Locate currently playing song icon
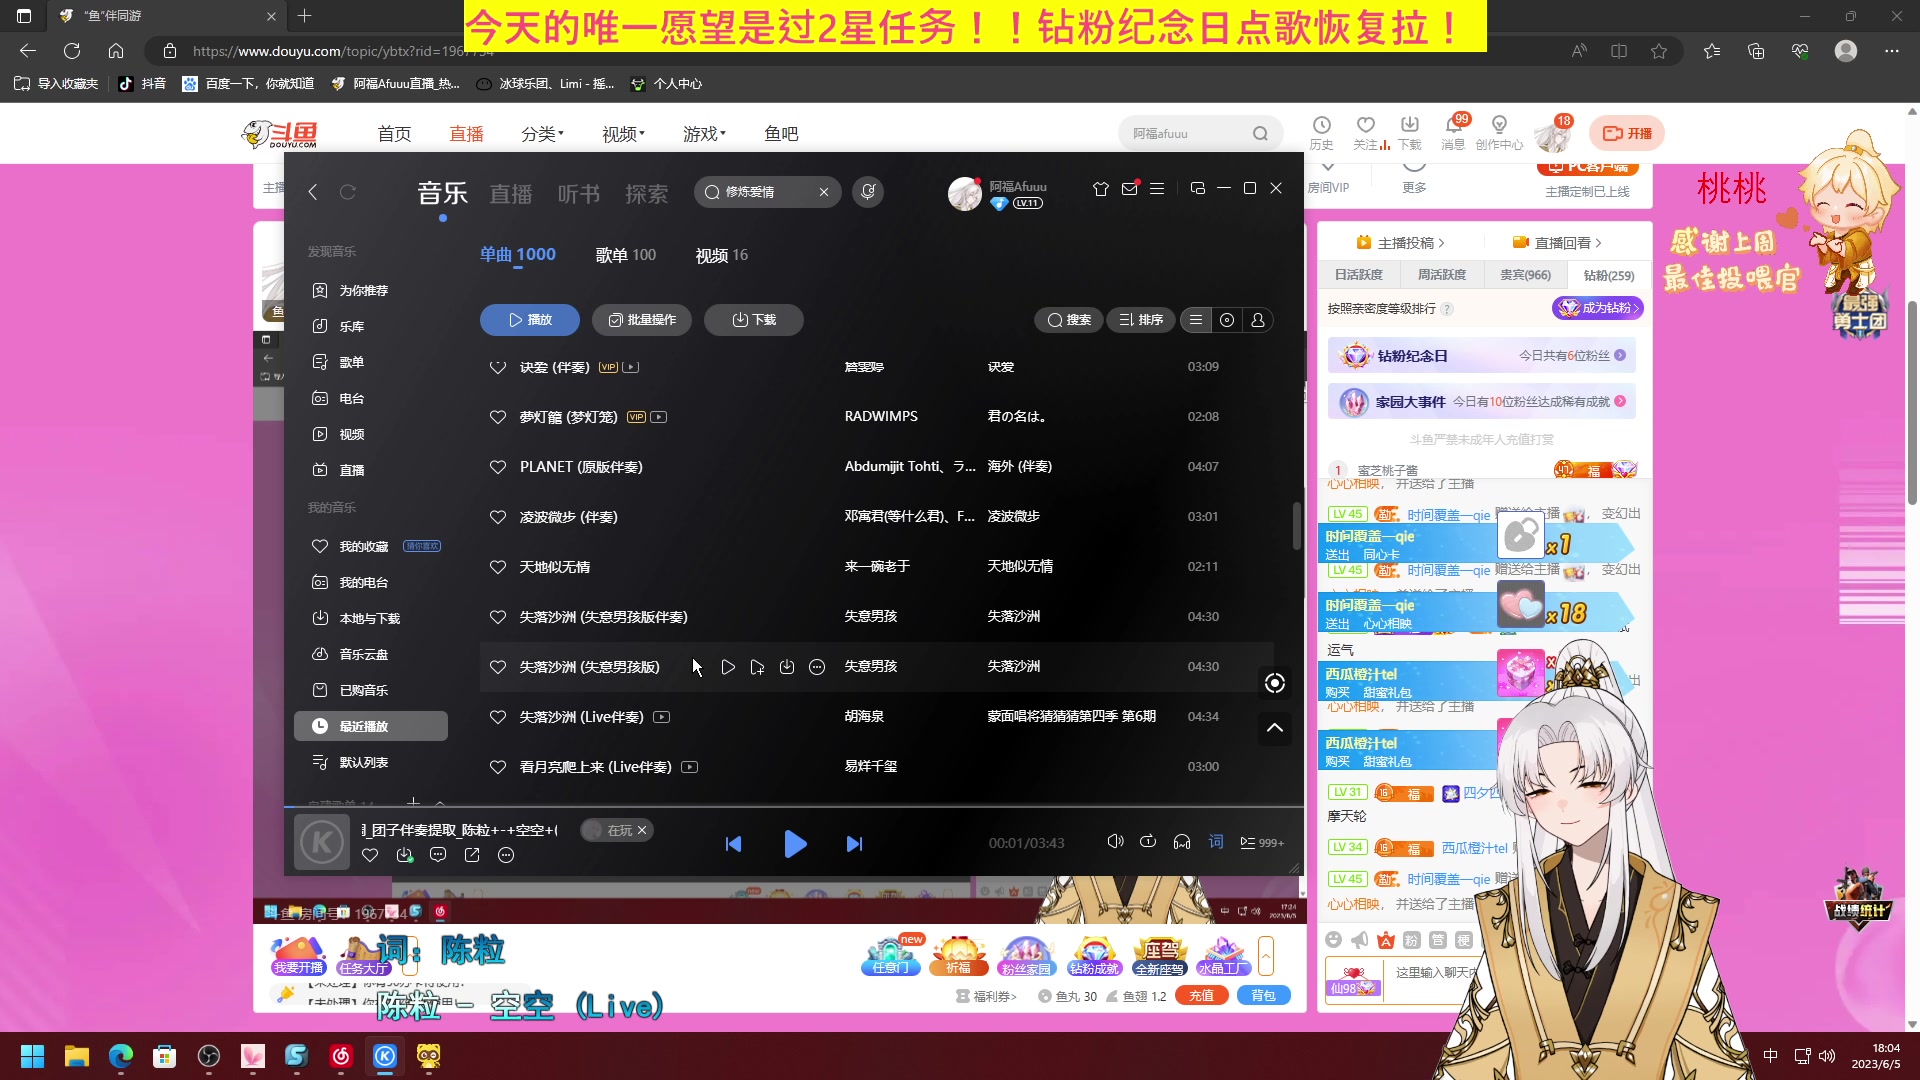The width and height of the screenshot is (1920, 1080). coord(1275,683)
